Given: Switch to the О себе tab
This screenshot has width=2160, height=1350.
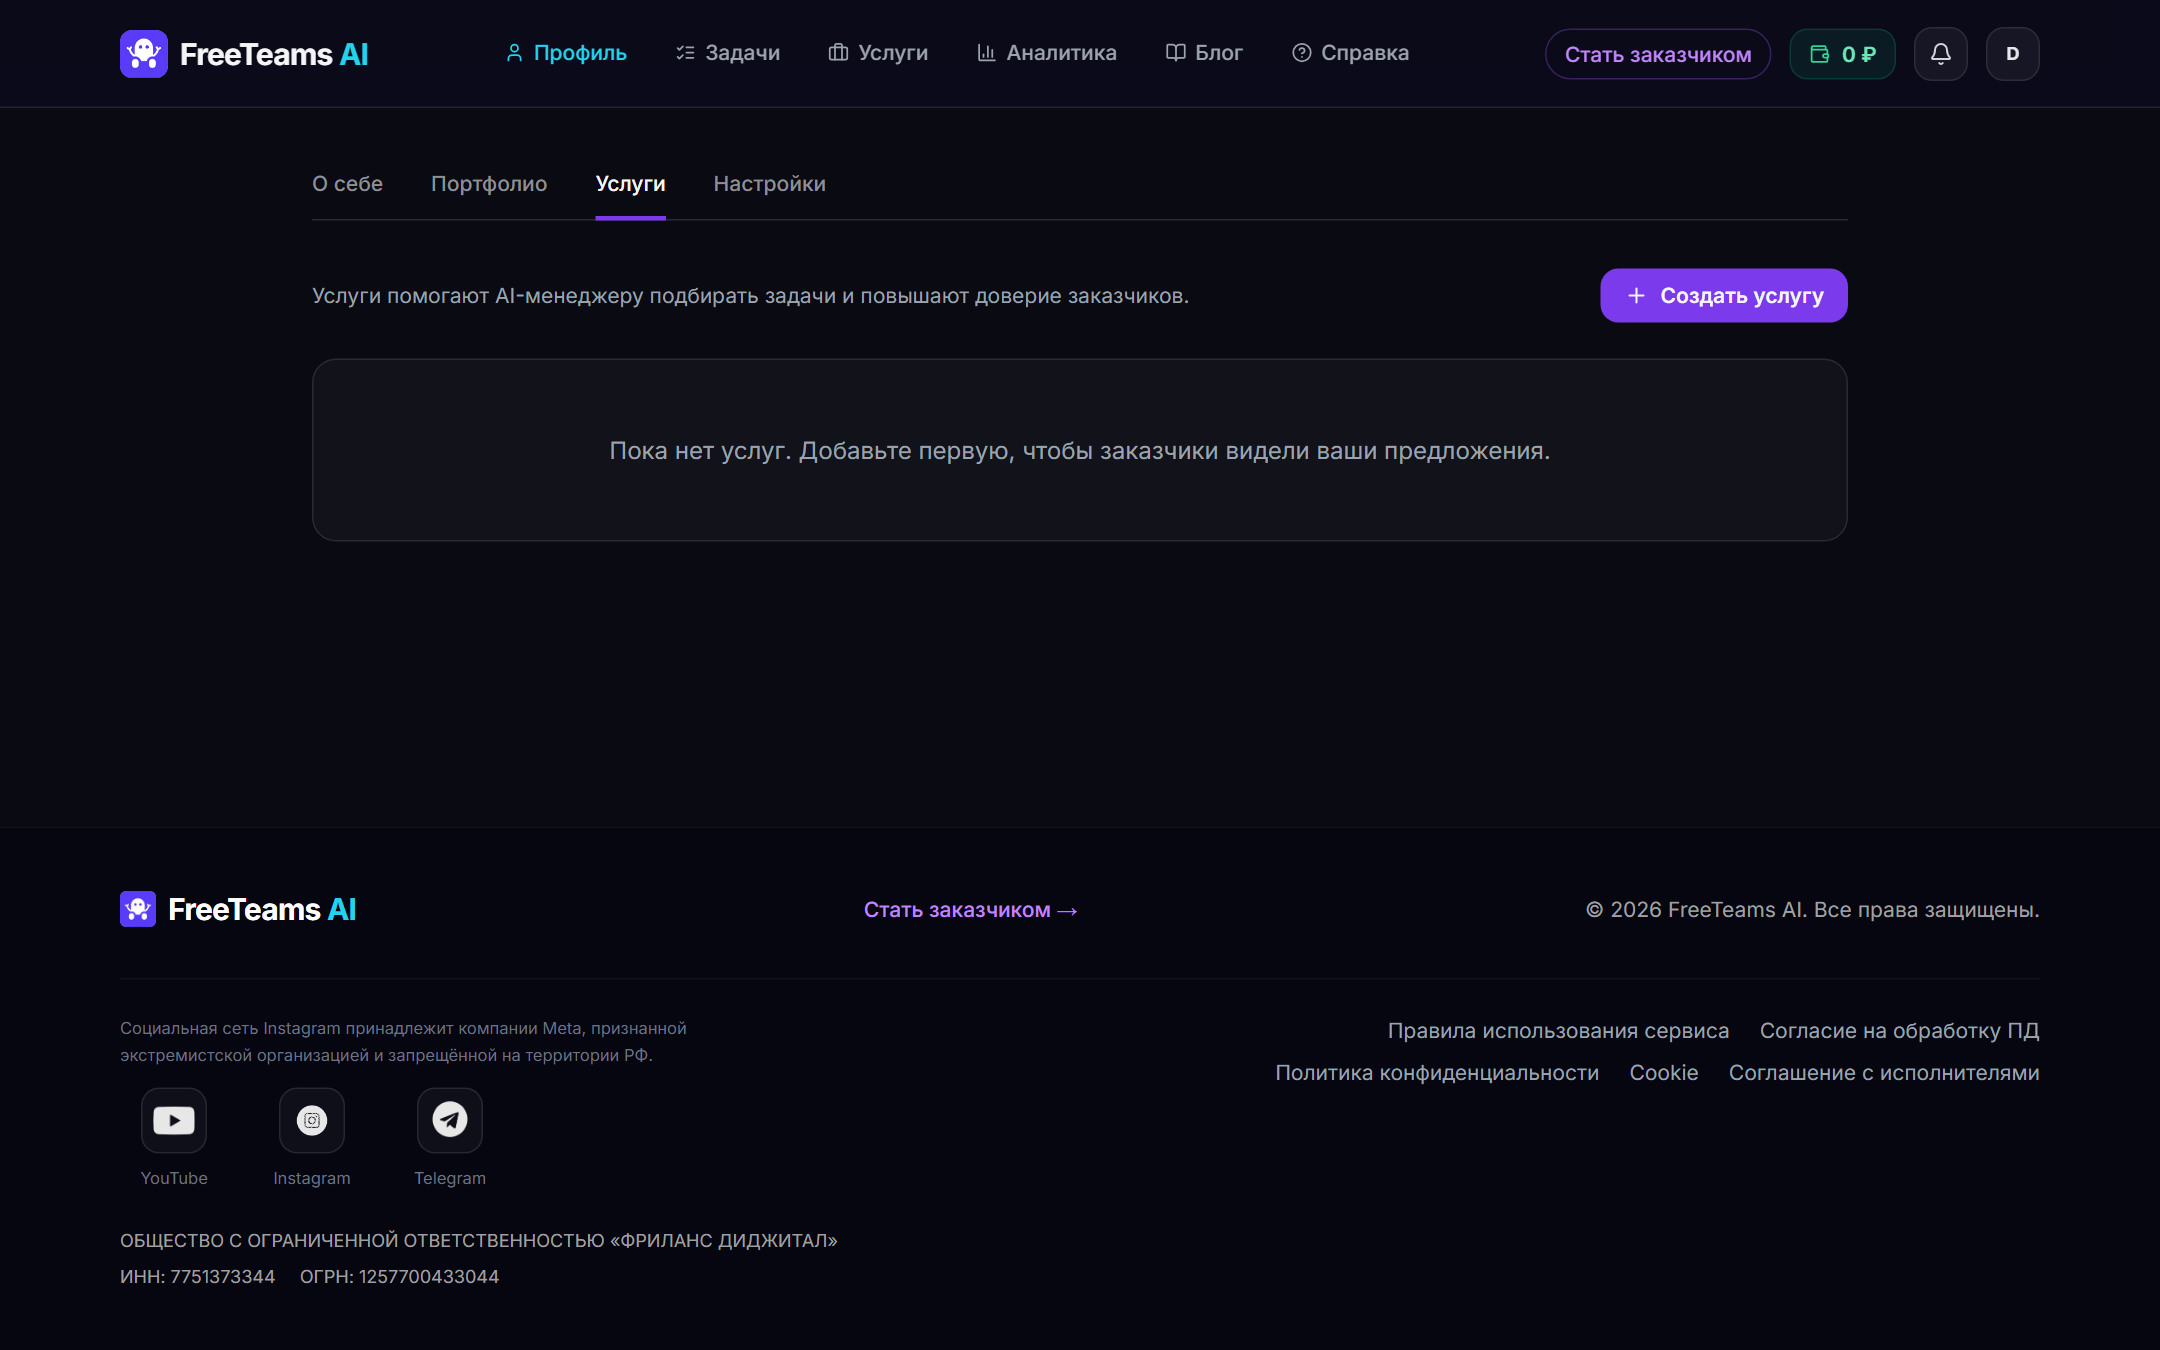Looking at the screenshot, I should click(347, 184).
